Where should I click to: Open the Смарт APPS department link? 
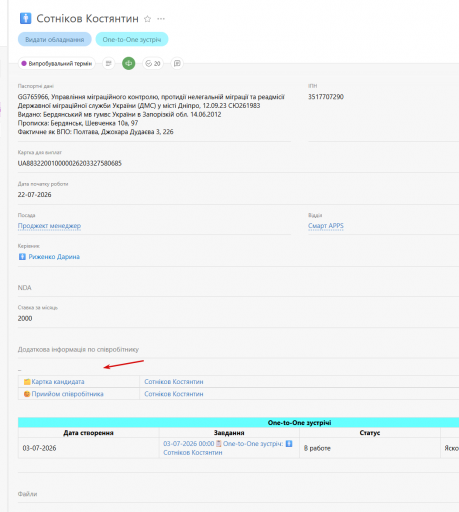pyautogui.click(x=326, y=226)
